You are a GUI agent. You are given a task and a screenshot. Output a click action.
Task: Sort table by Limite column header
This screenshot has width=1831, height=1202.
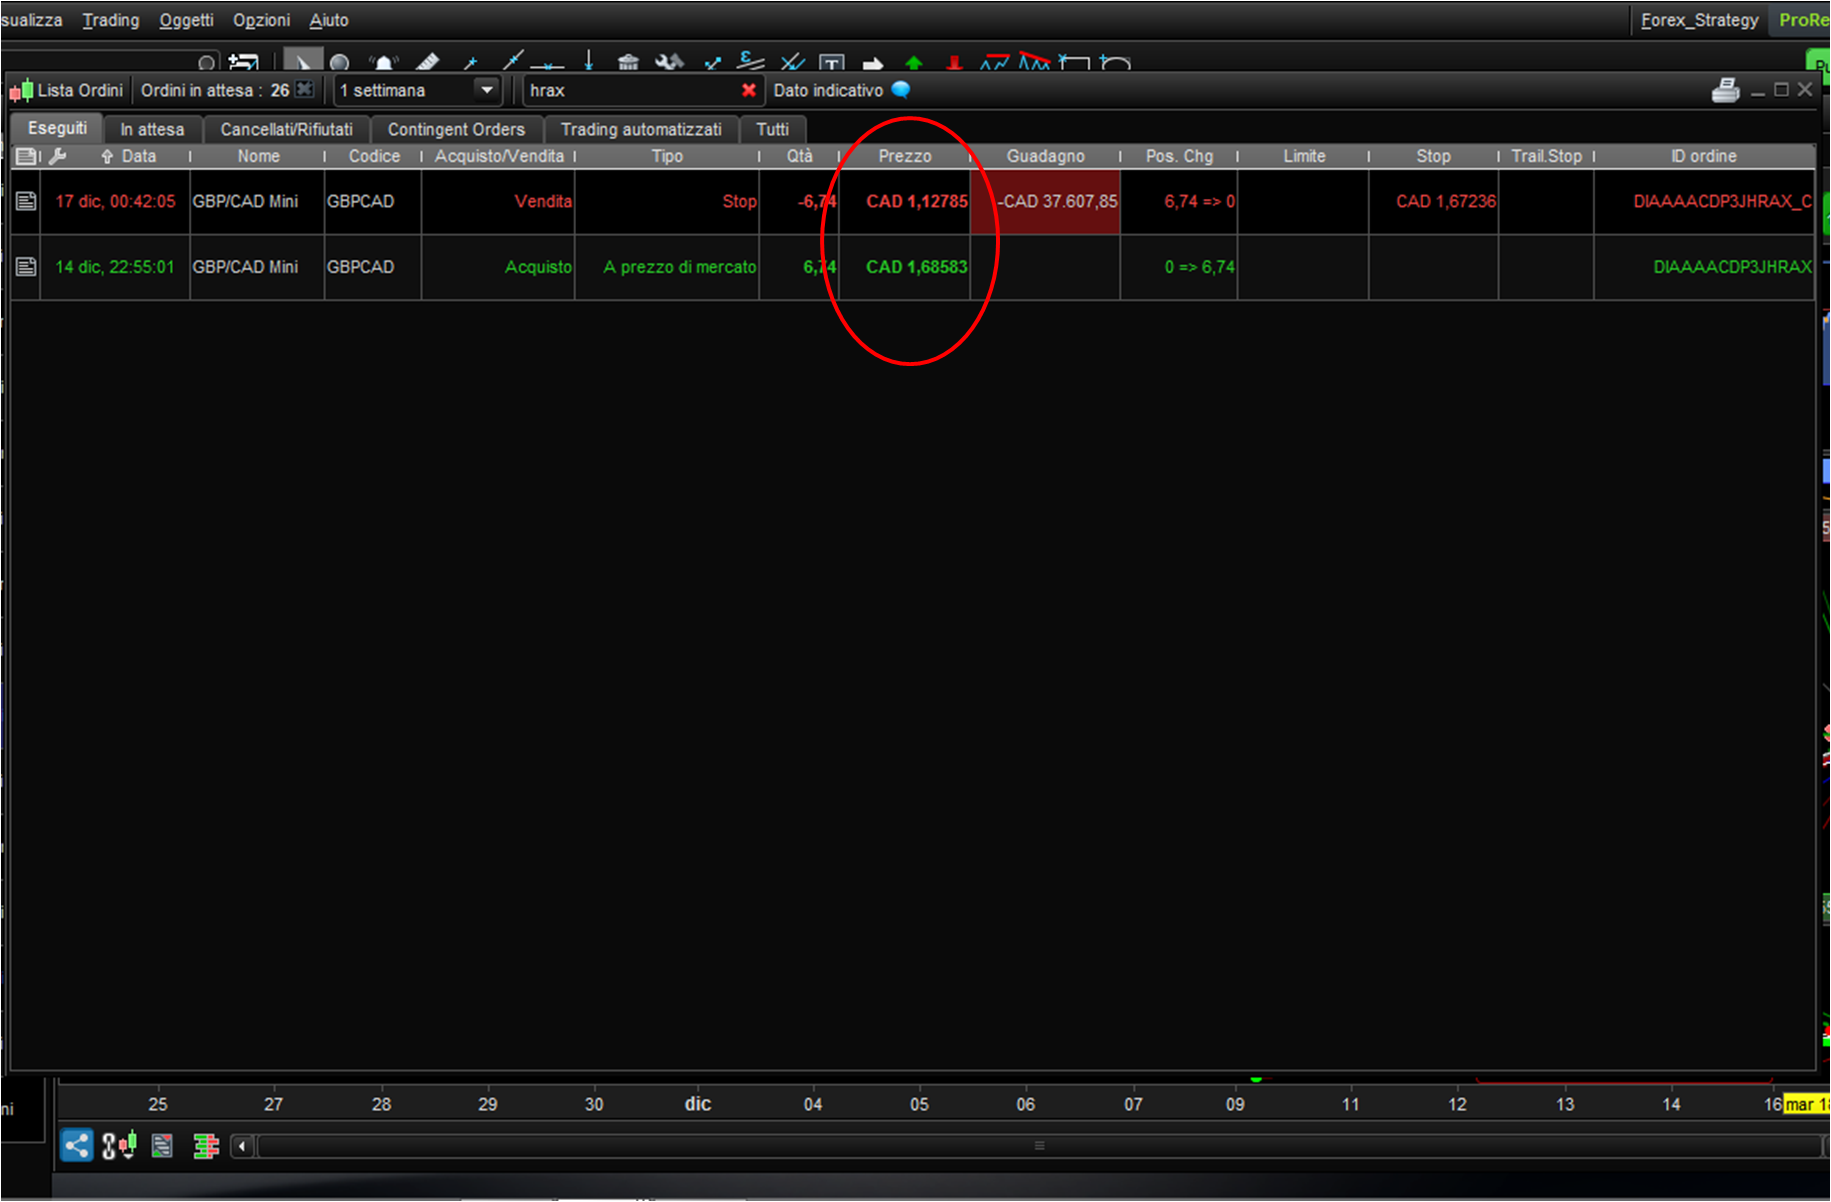click(1304, 156)
